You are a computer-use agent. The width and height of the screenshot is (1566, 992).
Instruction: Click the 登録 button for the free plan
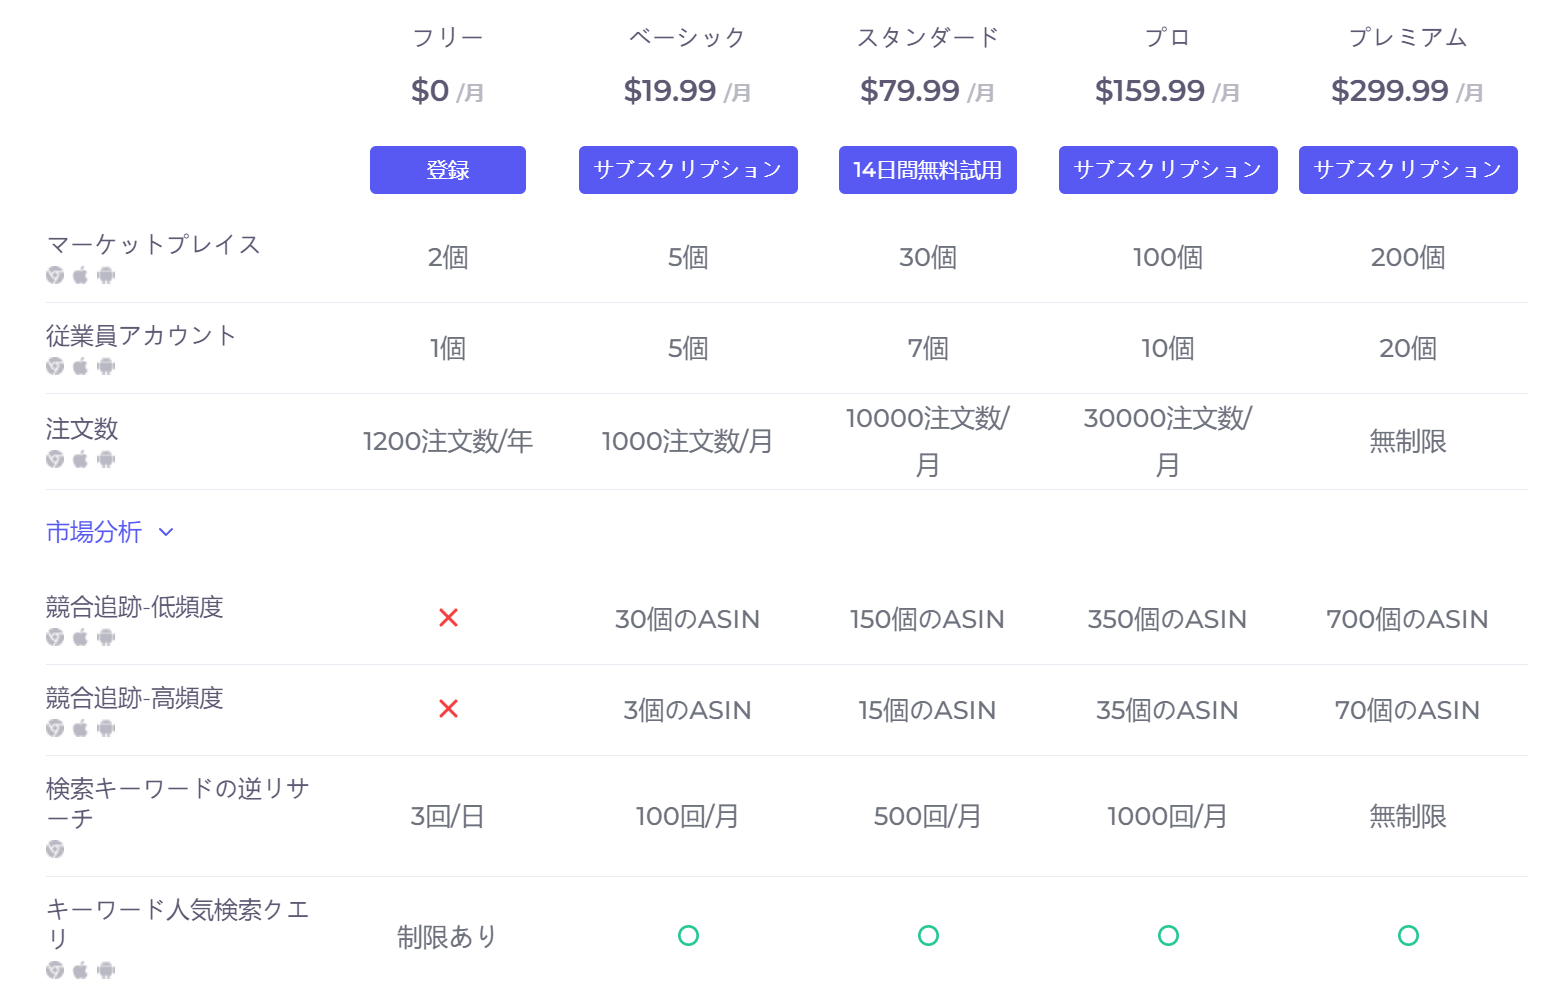pos(447,170)
